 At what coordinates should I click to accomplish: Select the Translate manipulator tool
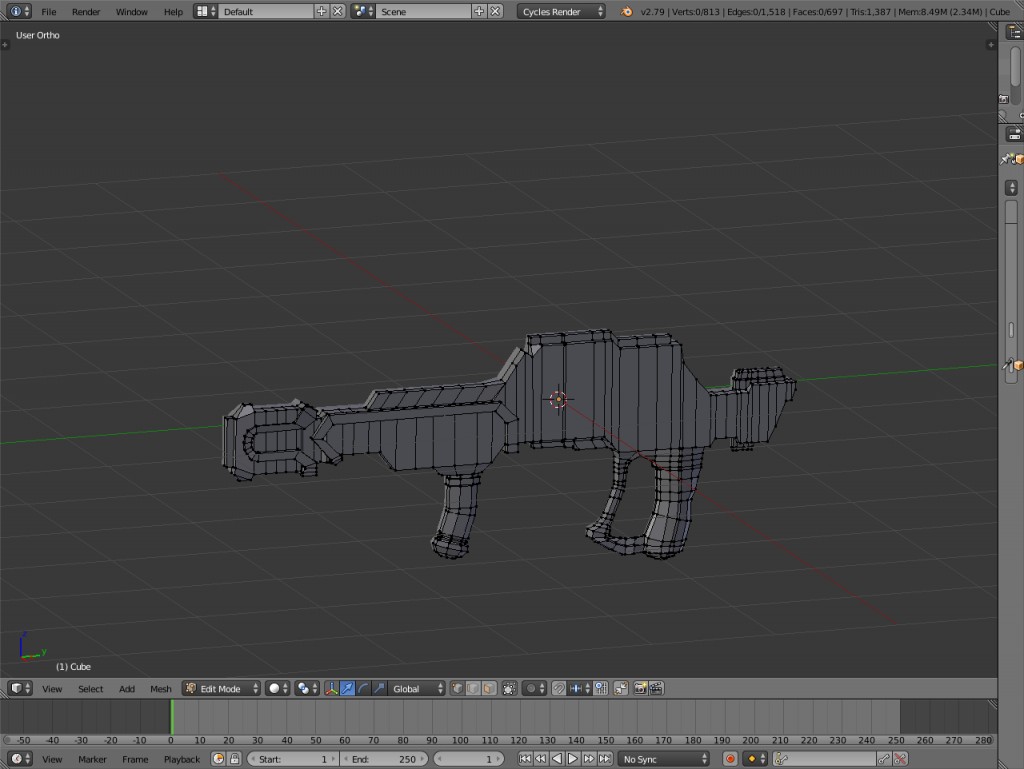(x=346, y=688)
